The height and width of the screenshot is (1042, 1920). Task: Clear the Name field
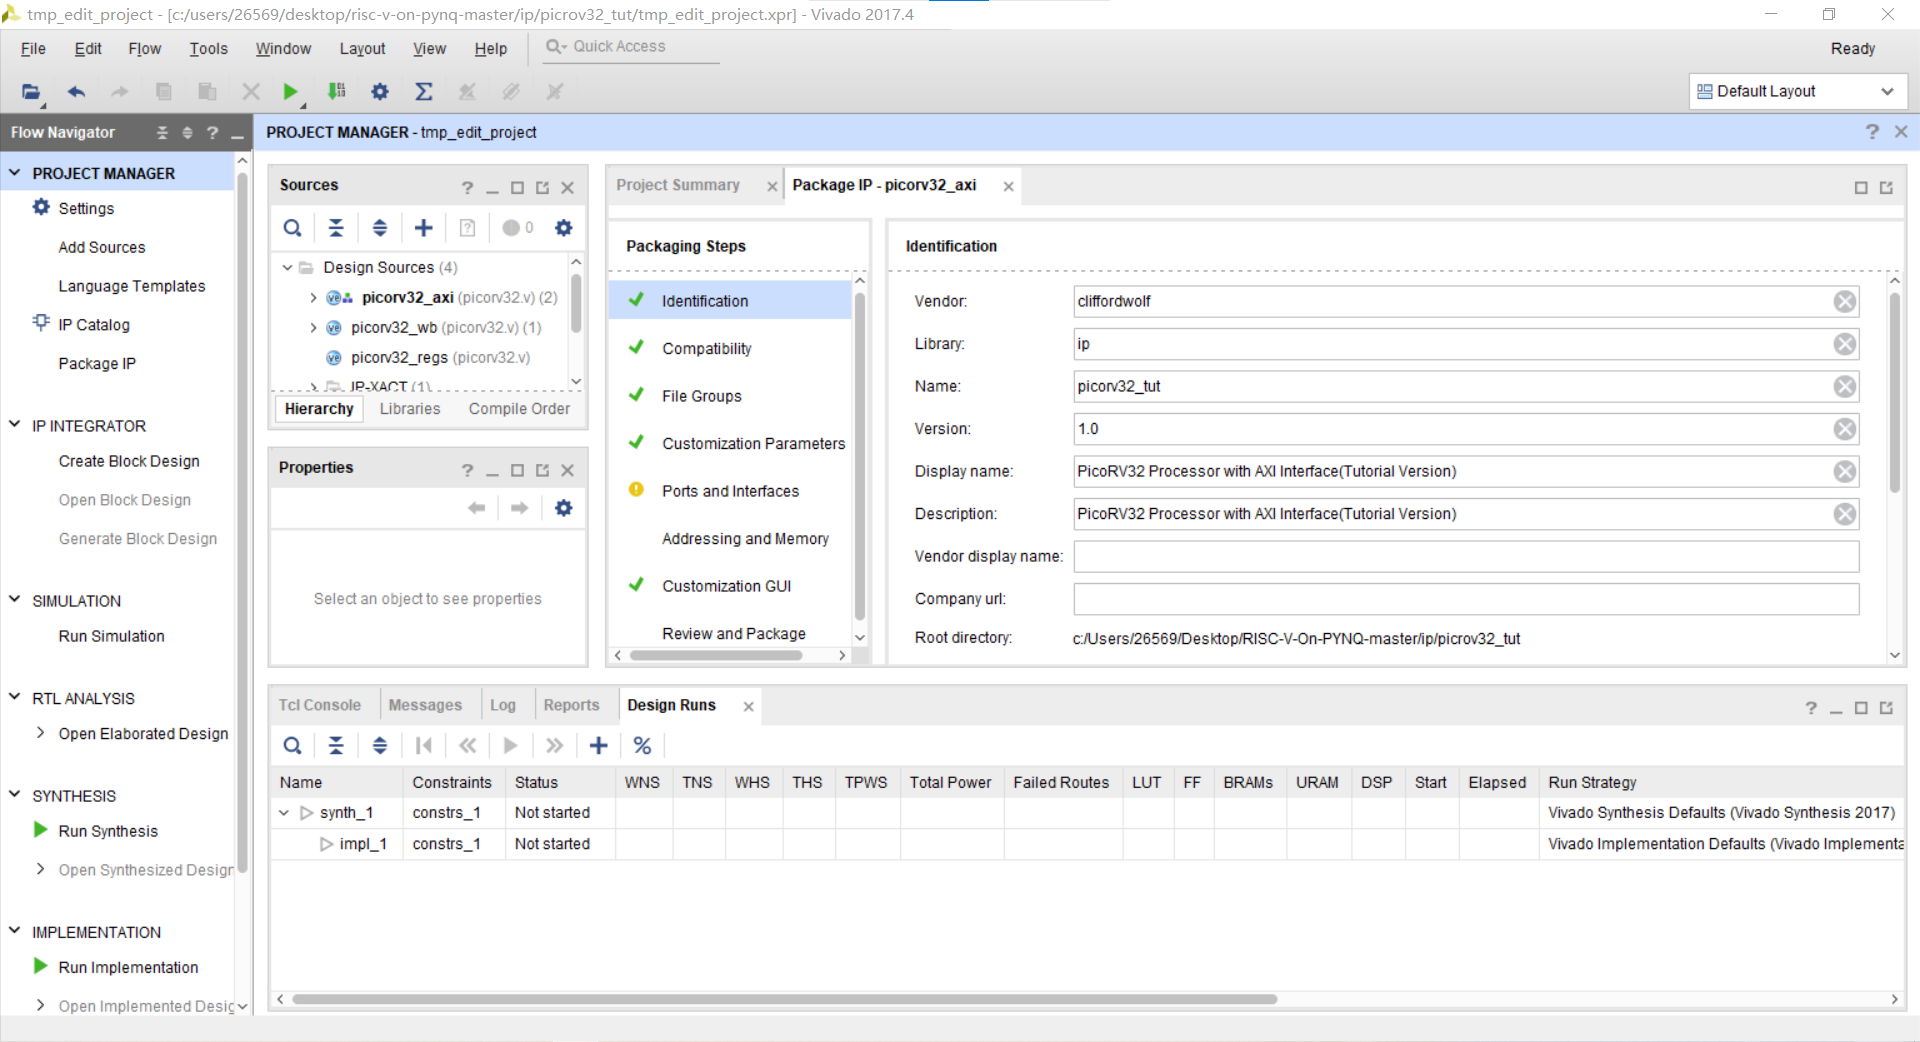[1845, 387]
